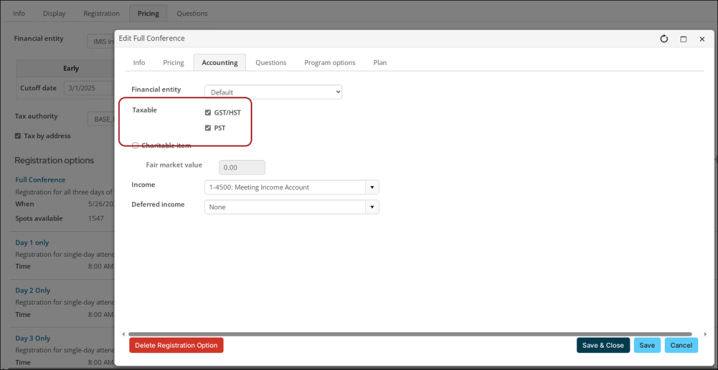Viewport: 718px width, 370px height.
Task: Click the Edit Full Conference title text
Action: [x=152, y=38]
